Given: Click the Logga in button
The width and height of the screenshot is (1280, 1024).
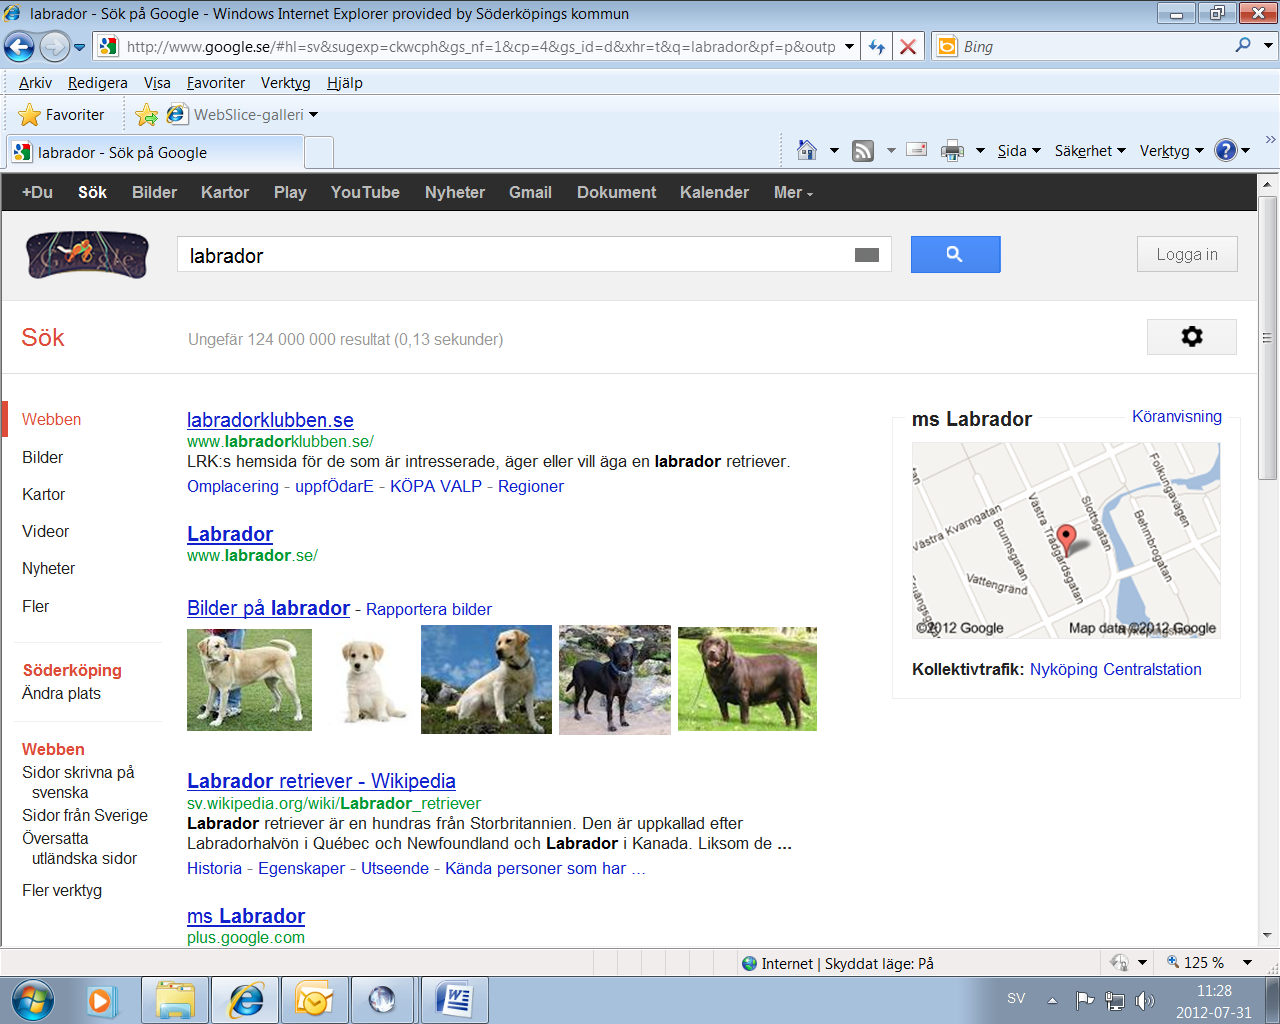Looking at the screenshot, I should (x=1187, y=254).
